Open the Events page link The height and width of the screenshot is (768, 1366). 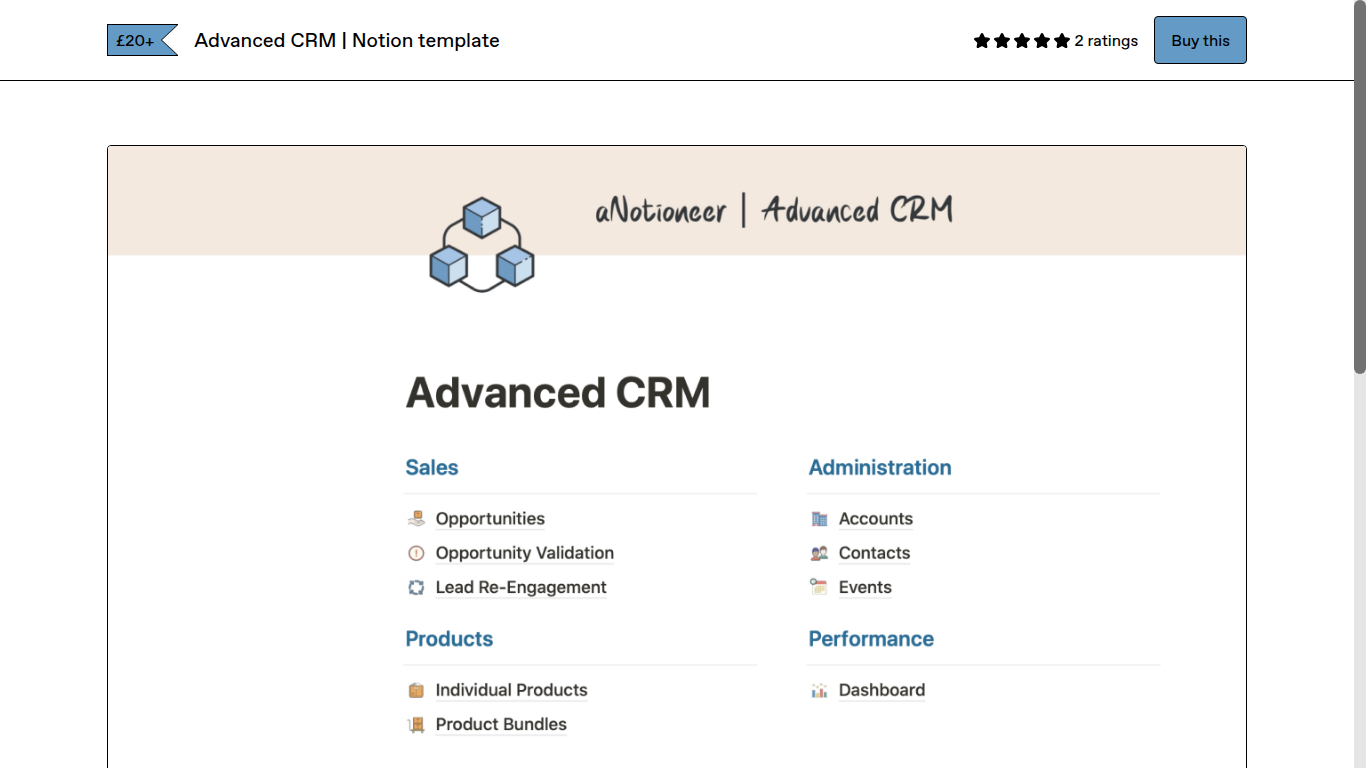[x=865, y=587]
